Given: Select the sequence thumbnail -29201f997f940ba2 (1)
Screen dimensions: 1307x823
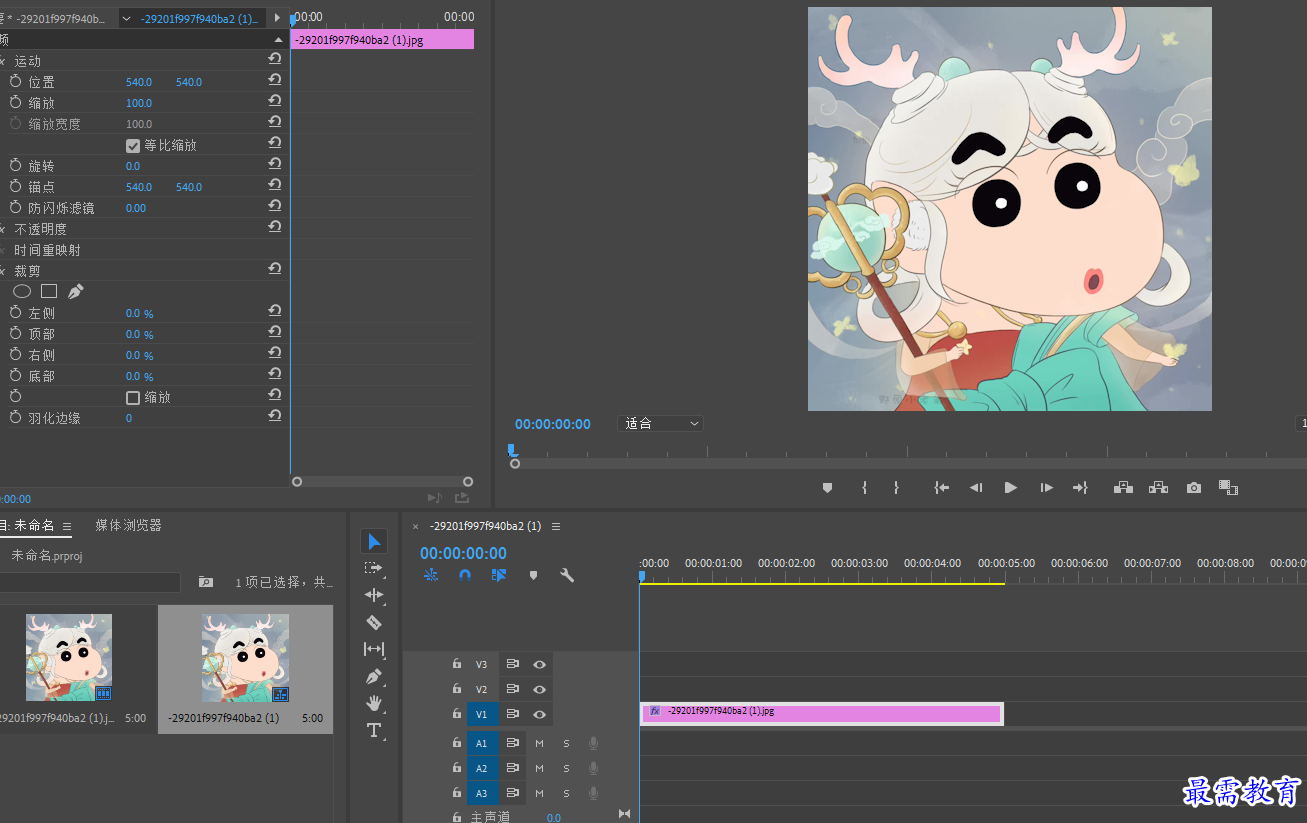Looking at the screenshot, I should coord(245,658).
